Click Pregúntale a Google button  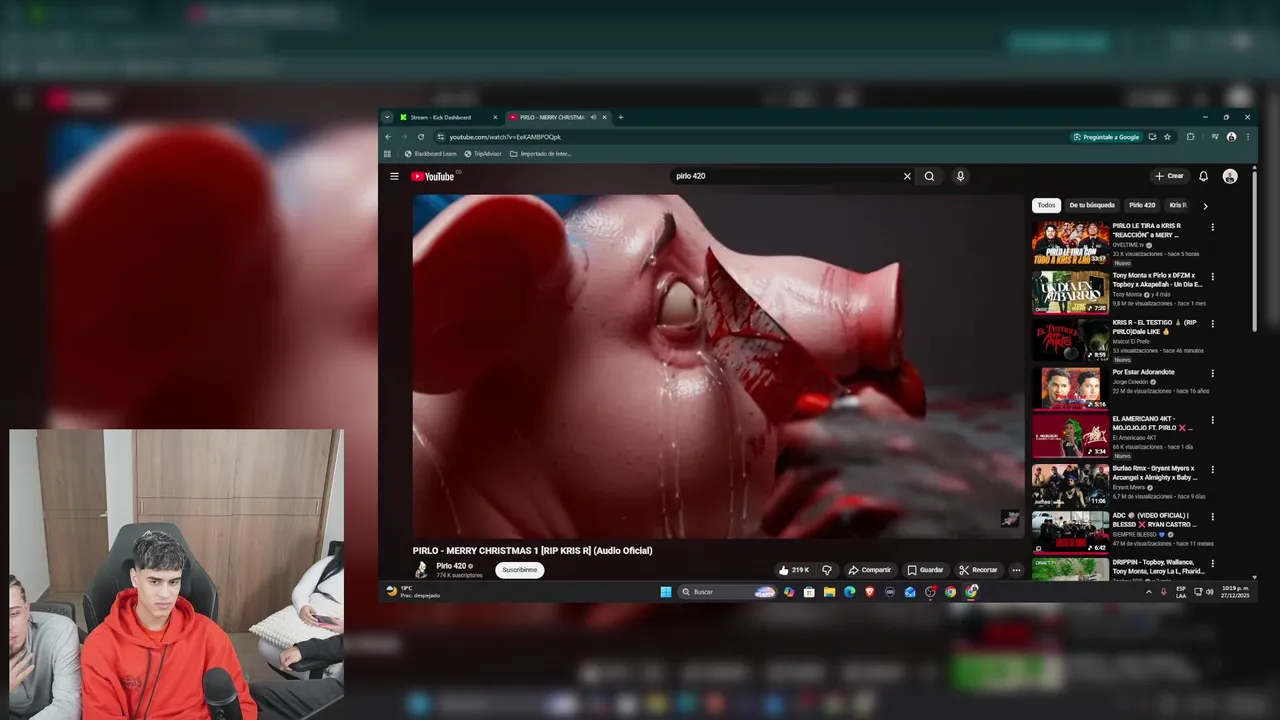[x=1106, y=137]
